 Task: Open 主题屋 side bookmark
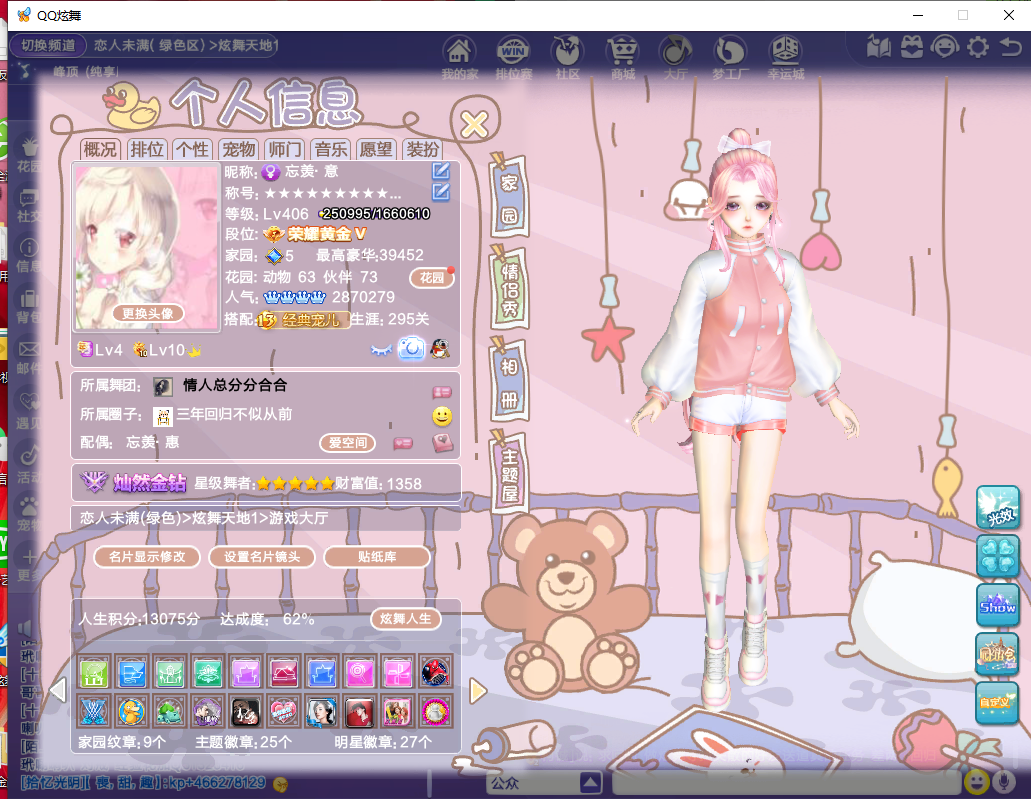pos(510,473)
